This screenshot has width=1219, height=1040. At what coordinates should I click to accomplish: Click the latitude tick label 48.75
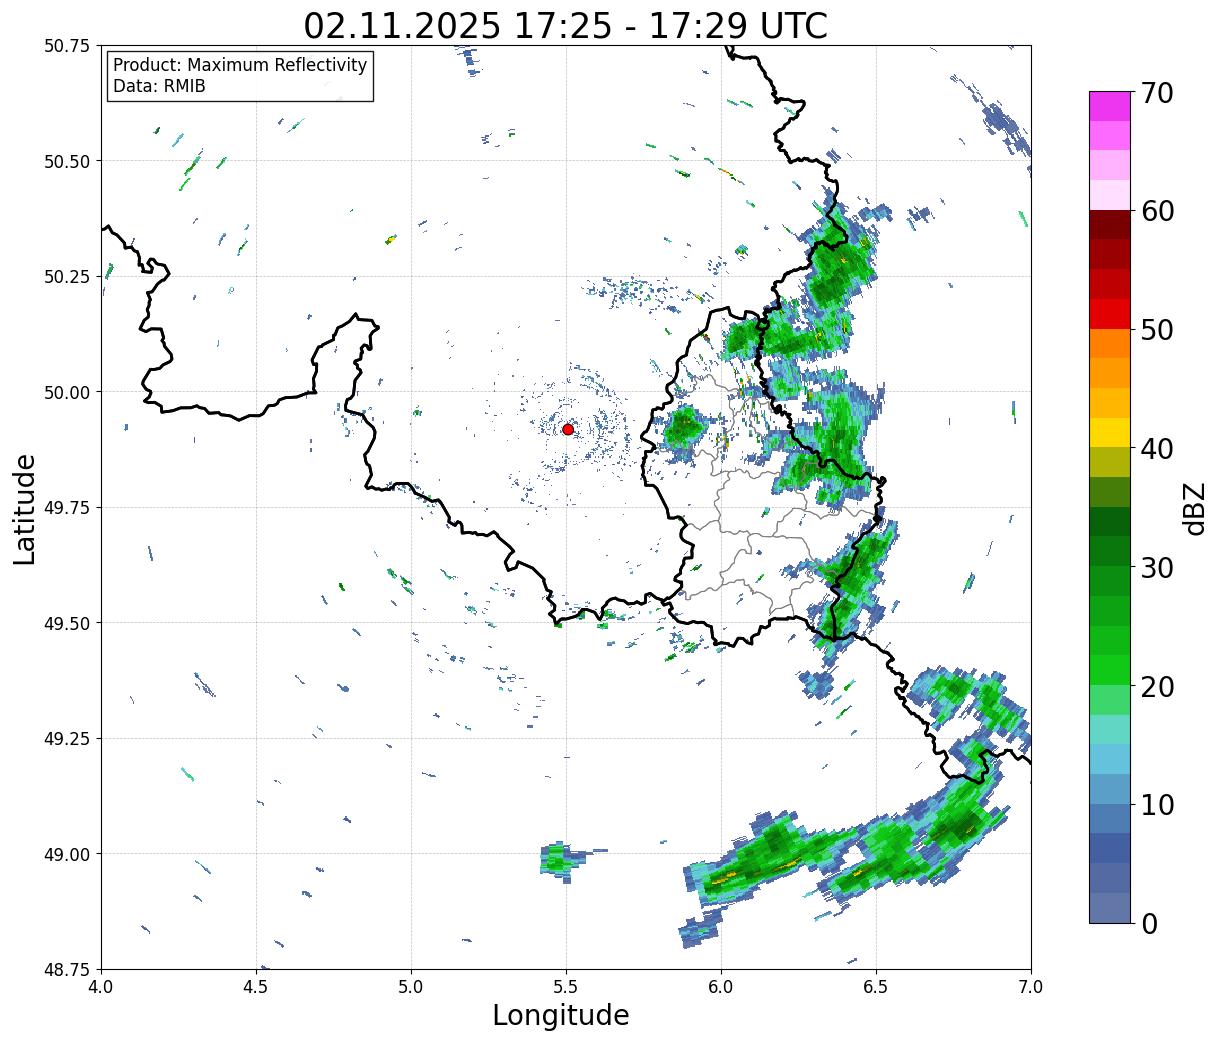68,969
